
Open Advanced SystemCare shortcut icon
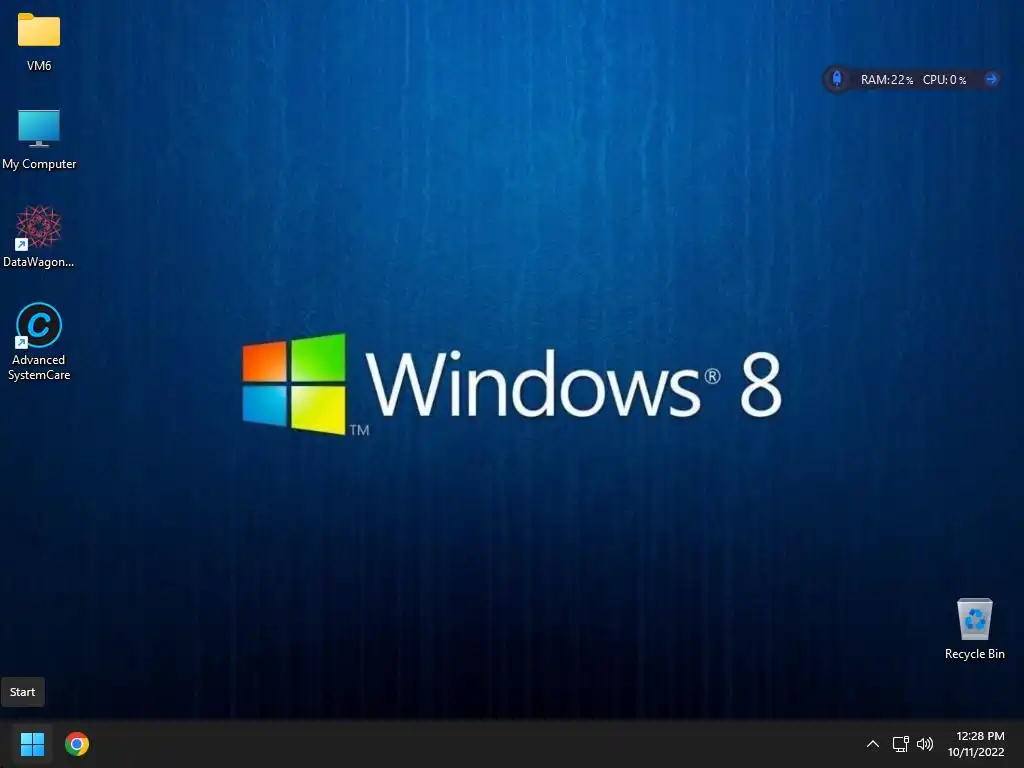[x=39, y=325]
